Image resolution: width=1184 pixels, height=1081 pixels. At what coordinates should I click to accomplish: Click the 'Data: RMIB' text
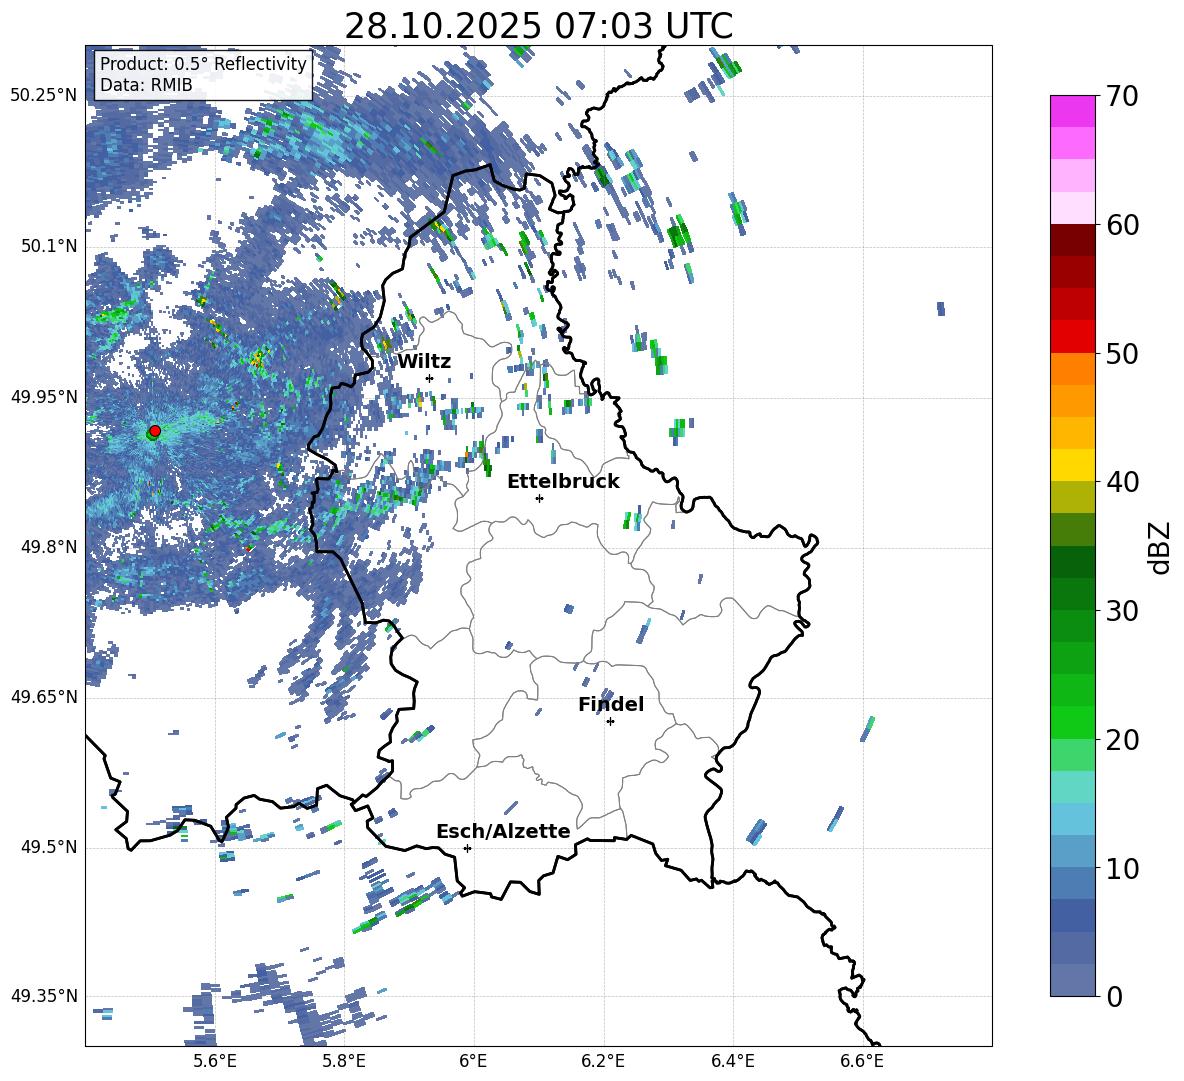[146, 85]
